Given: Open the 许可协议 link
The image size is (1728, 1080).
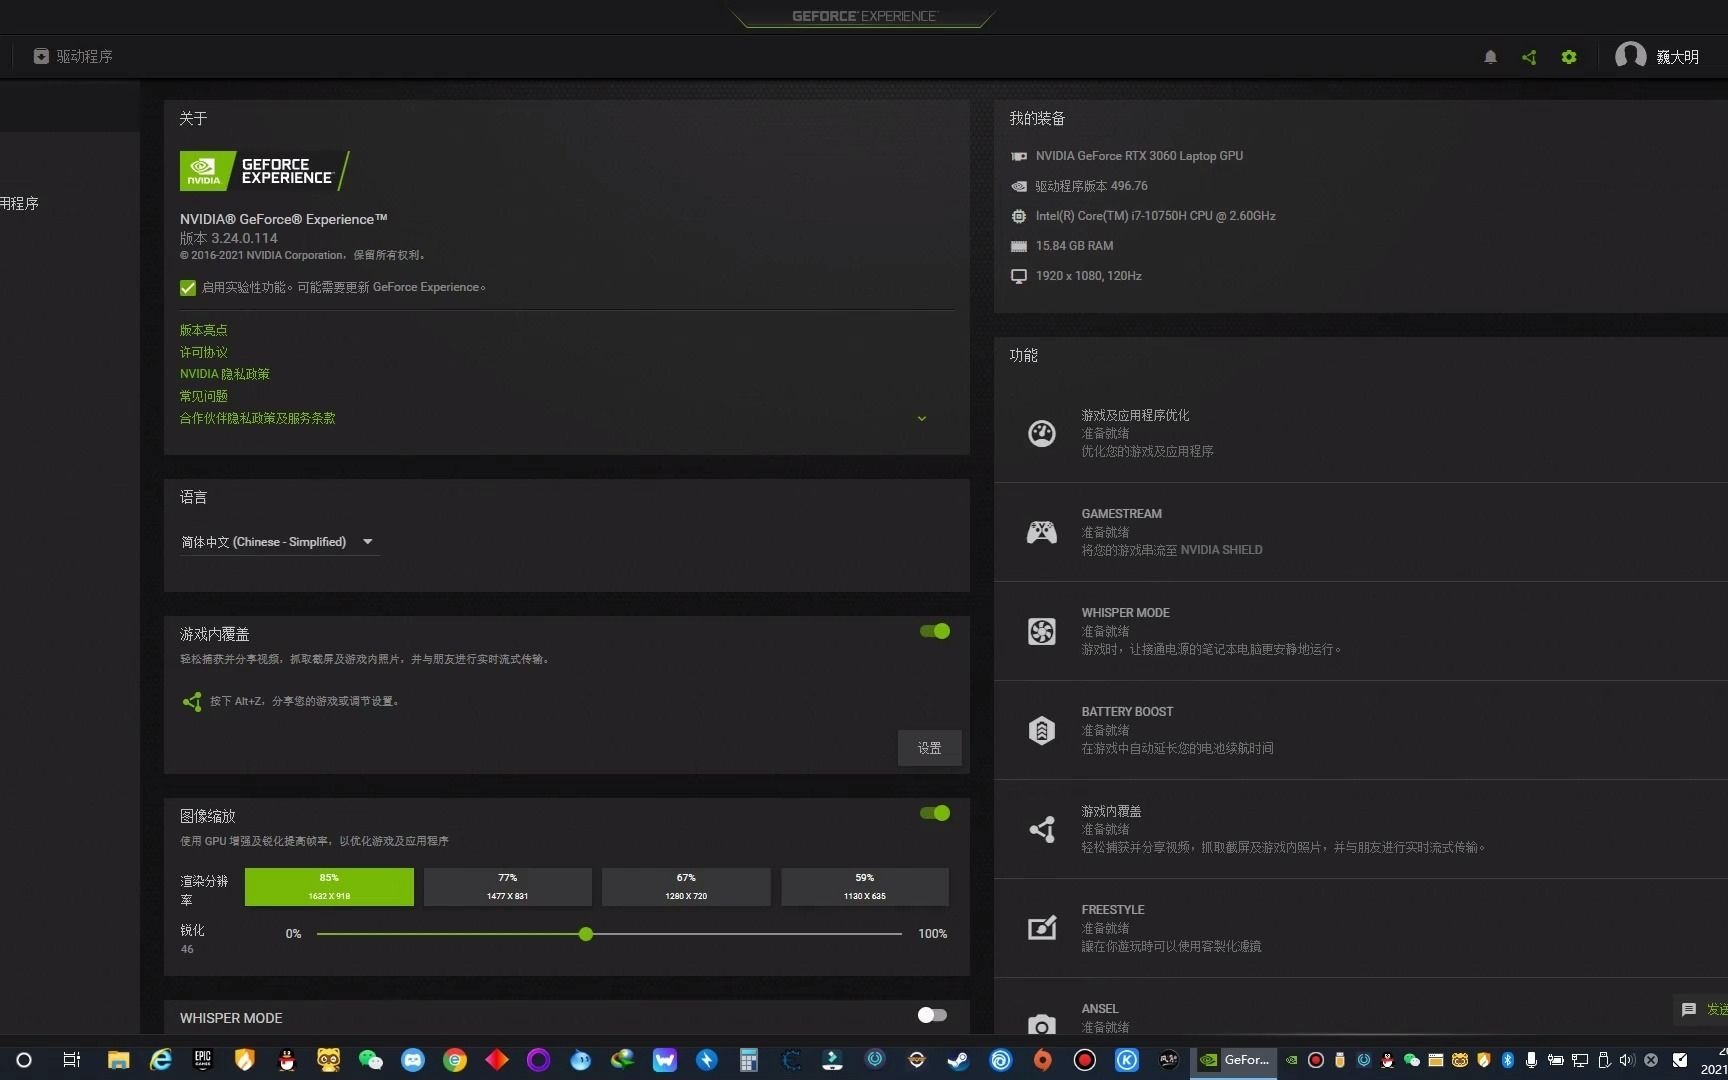Looking at the screenshot, I should click(x=204, y=352).
